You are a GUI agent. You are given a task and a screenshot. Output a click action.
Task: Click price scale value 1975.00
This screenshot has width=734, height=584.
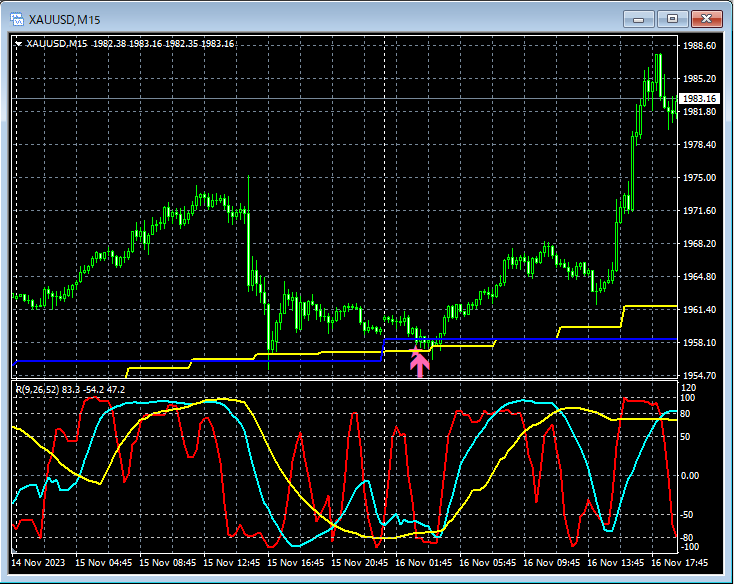699,177
